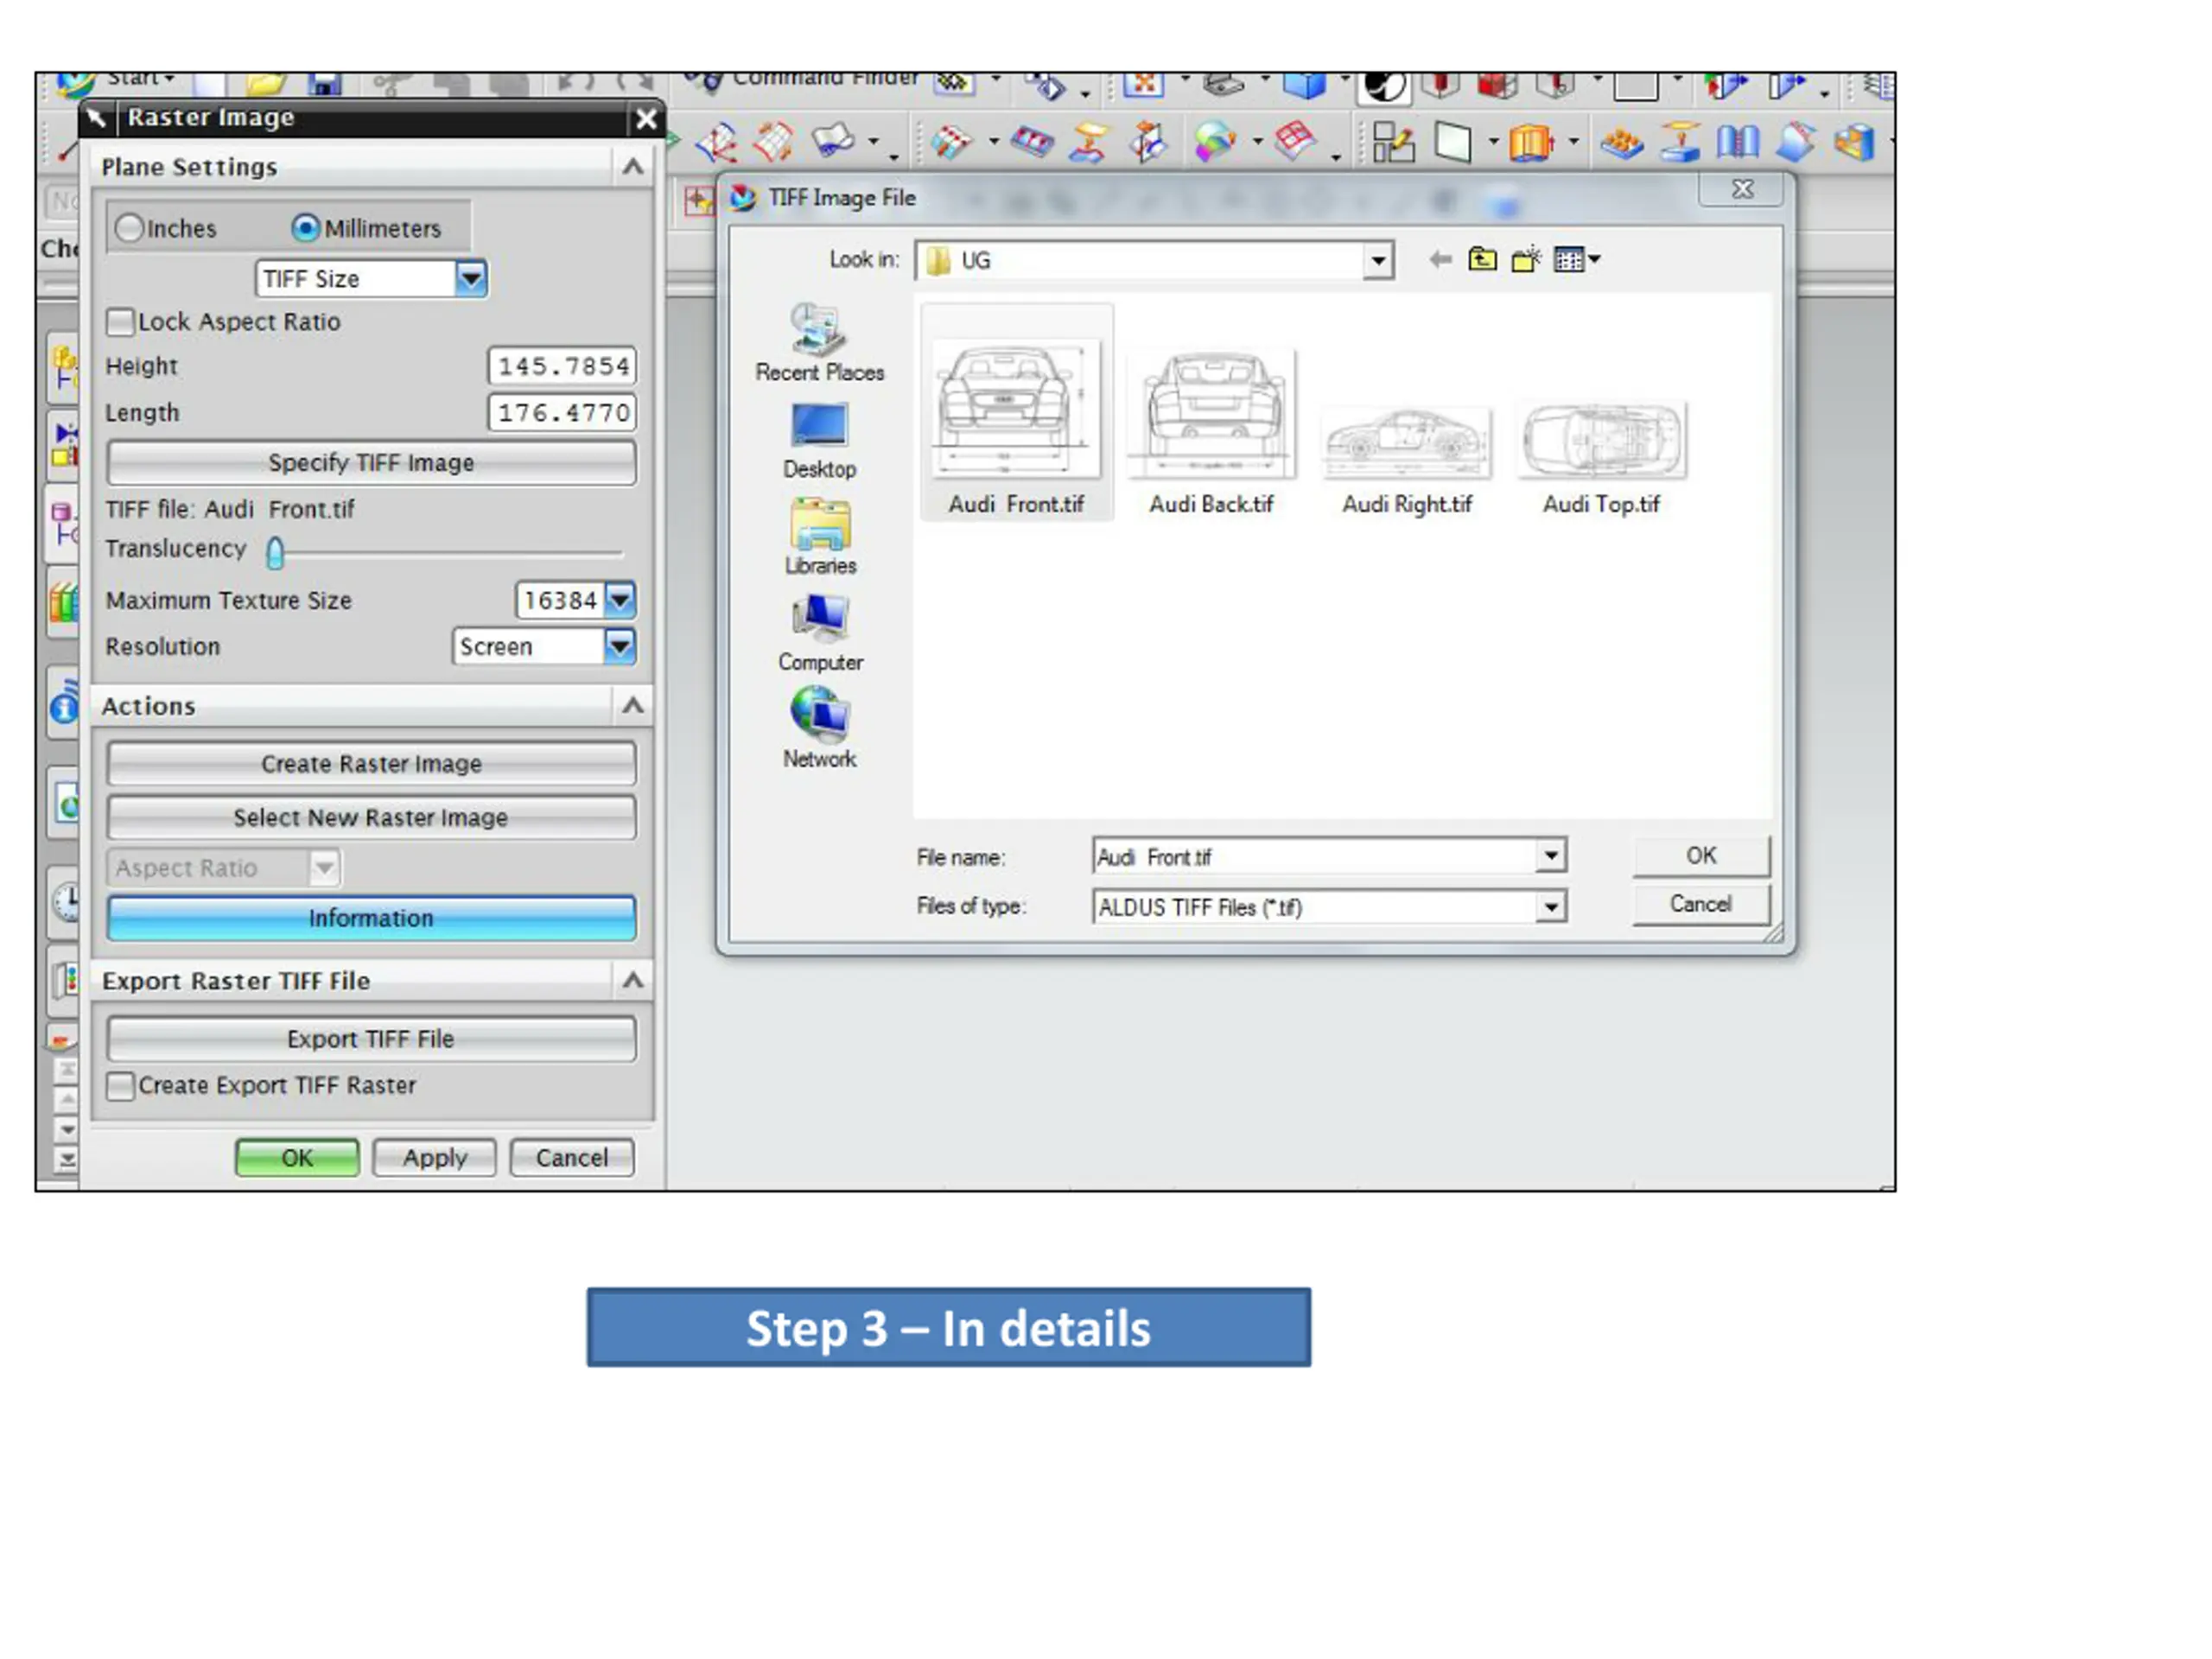The height and width of the screenshot is (1659, 2212).
Task: Click the blue cube icon in the top toolbar
Action: (x=1304, y=86)
